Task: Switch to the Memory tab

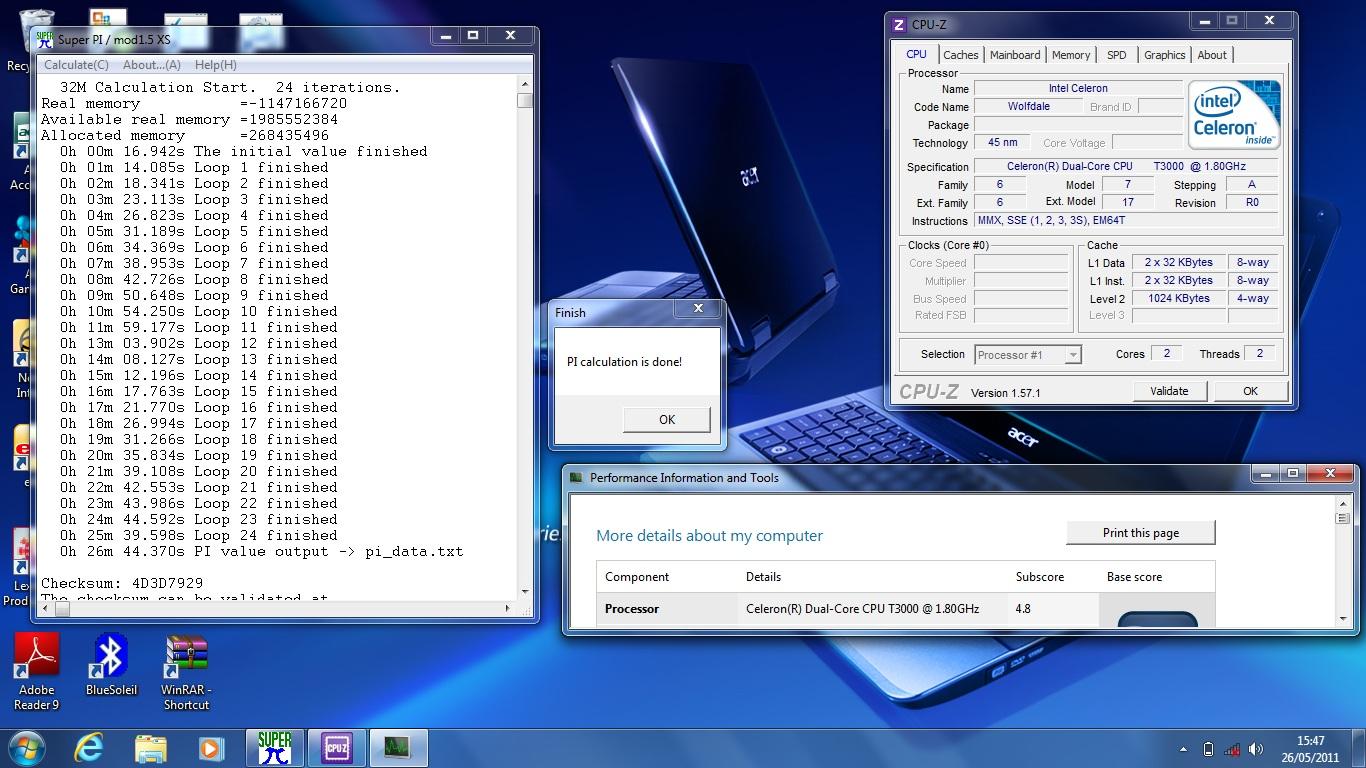Action: coord(1071,55)
